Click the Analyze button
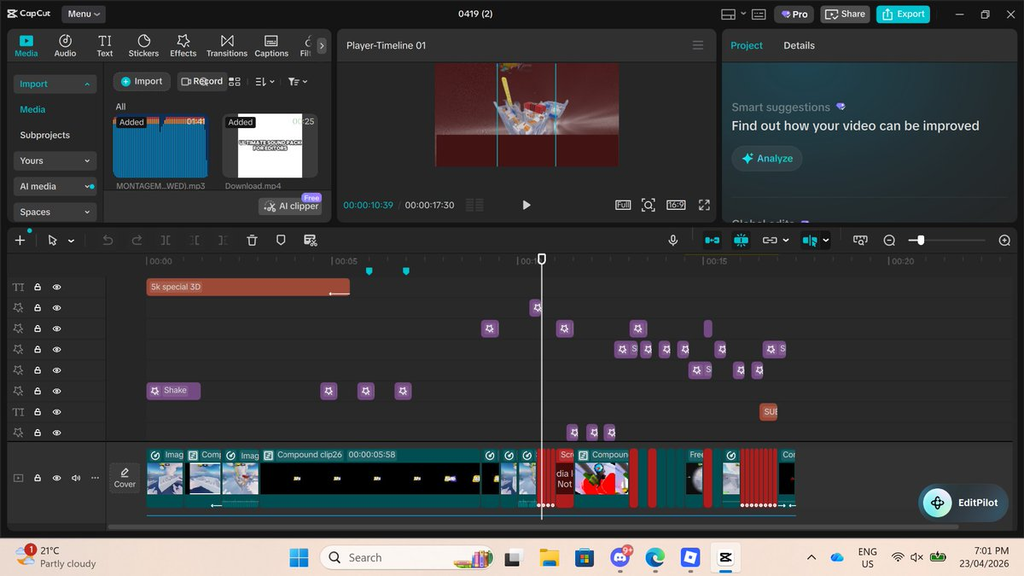1024x576 pixels. pyautogui.click(x=767, y=158)
